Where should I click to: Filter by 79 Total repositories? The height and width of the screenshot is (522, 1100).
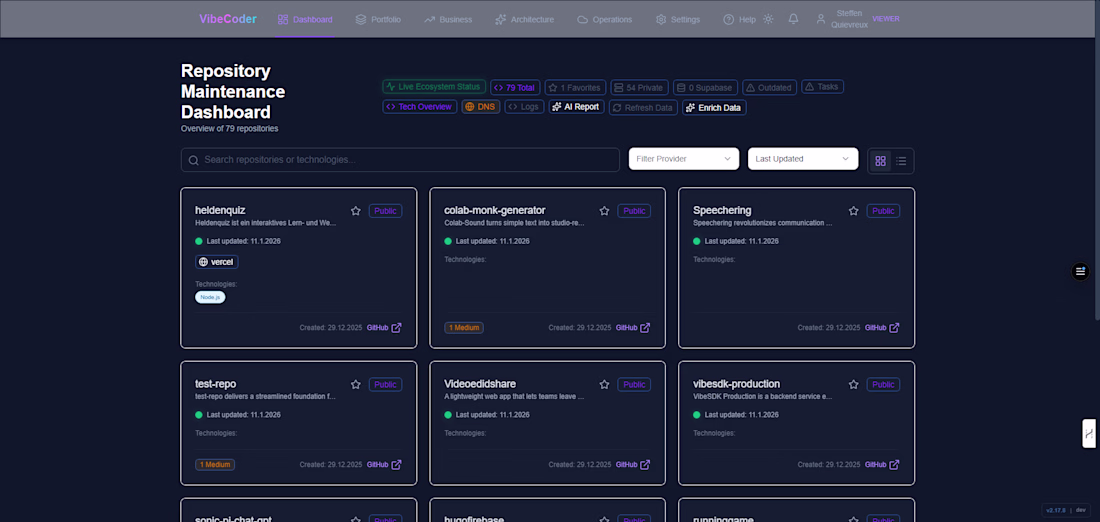point(515,88)
